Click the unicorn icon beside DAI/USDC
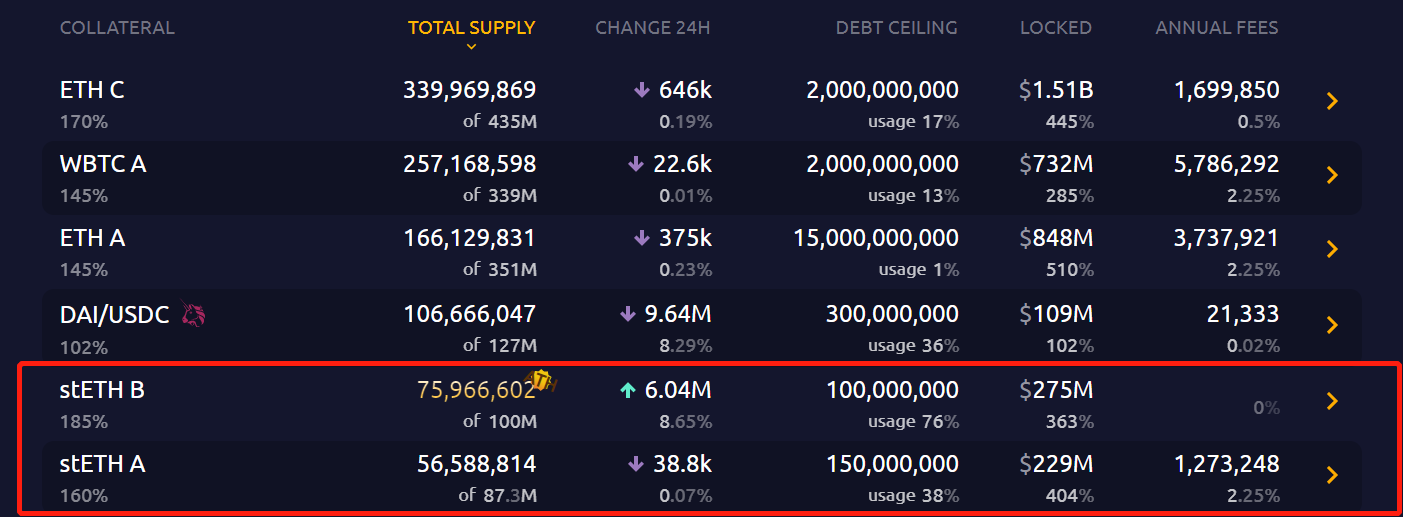Viewport: 1403px width, 517px height. (x=193, y=316)
